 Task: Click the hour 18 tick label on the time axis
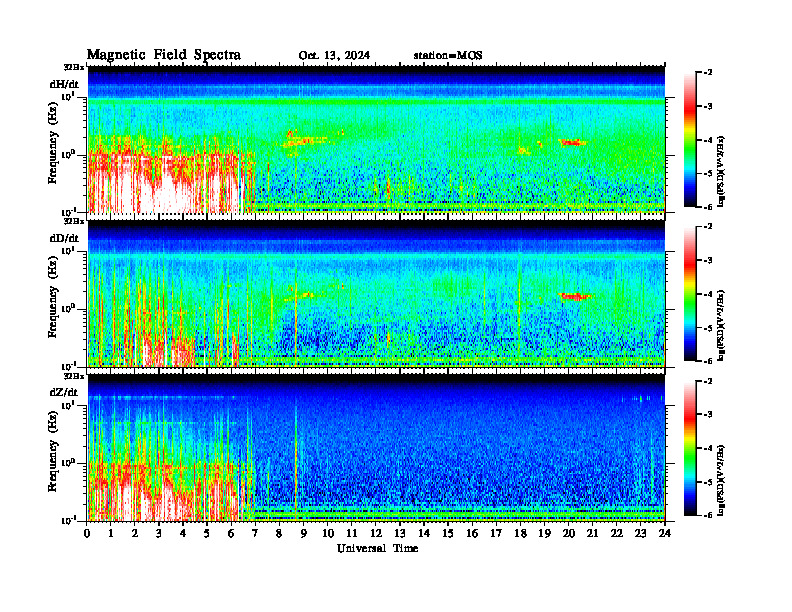520,533
